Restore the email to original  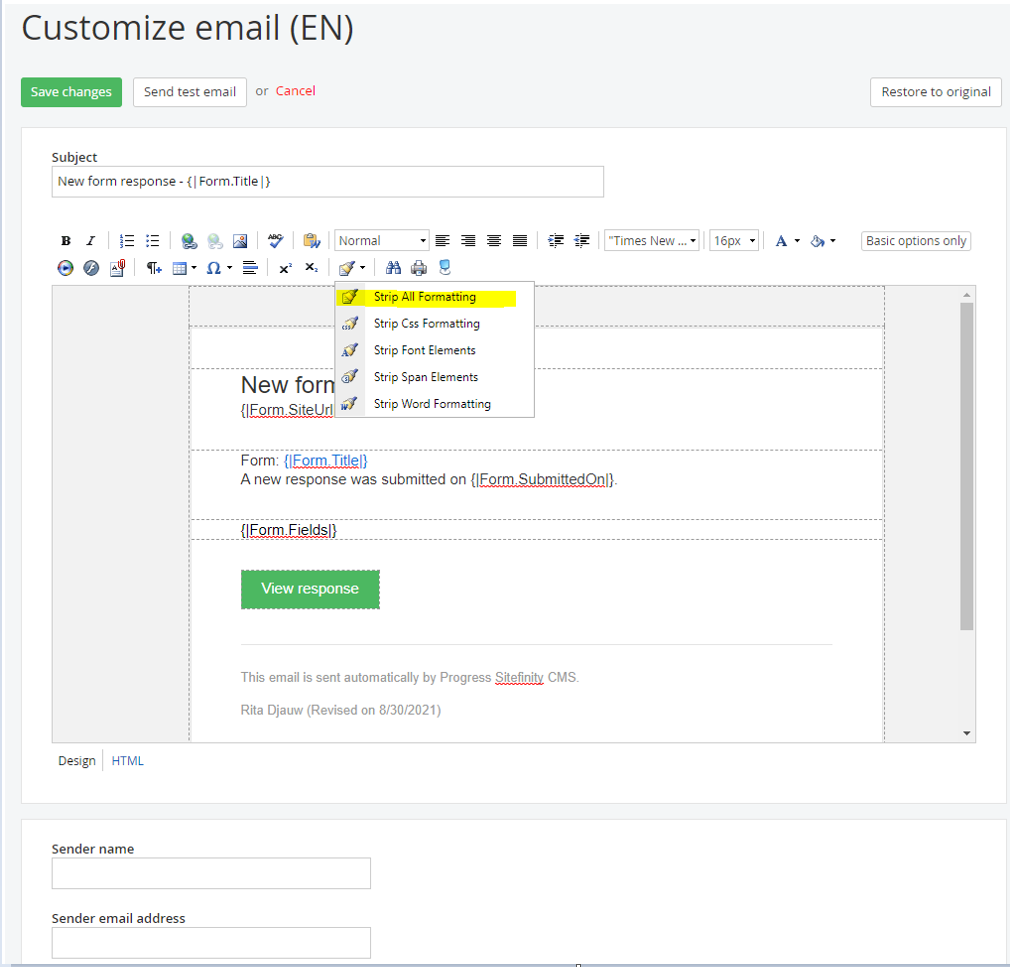coord(935,92)
